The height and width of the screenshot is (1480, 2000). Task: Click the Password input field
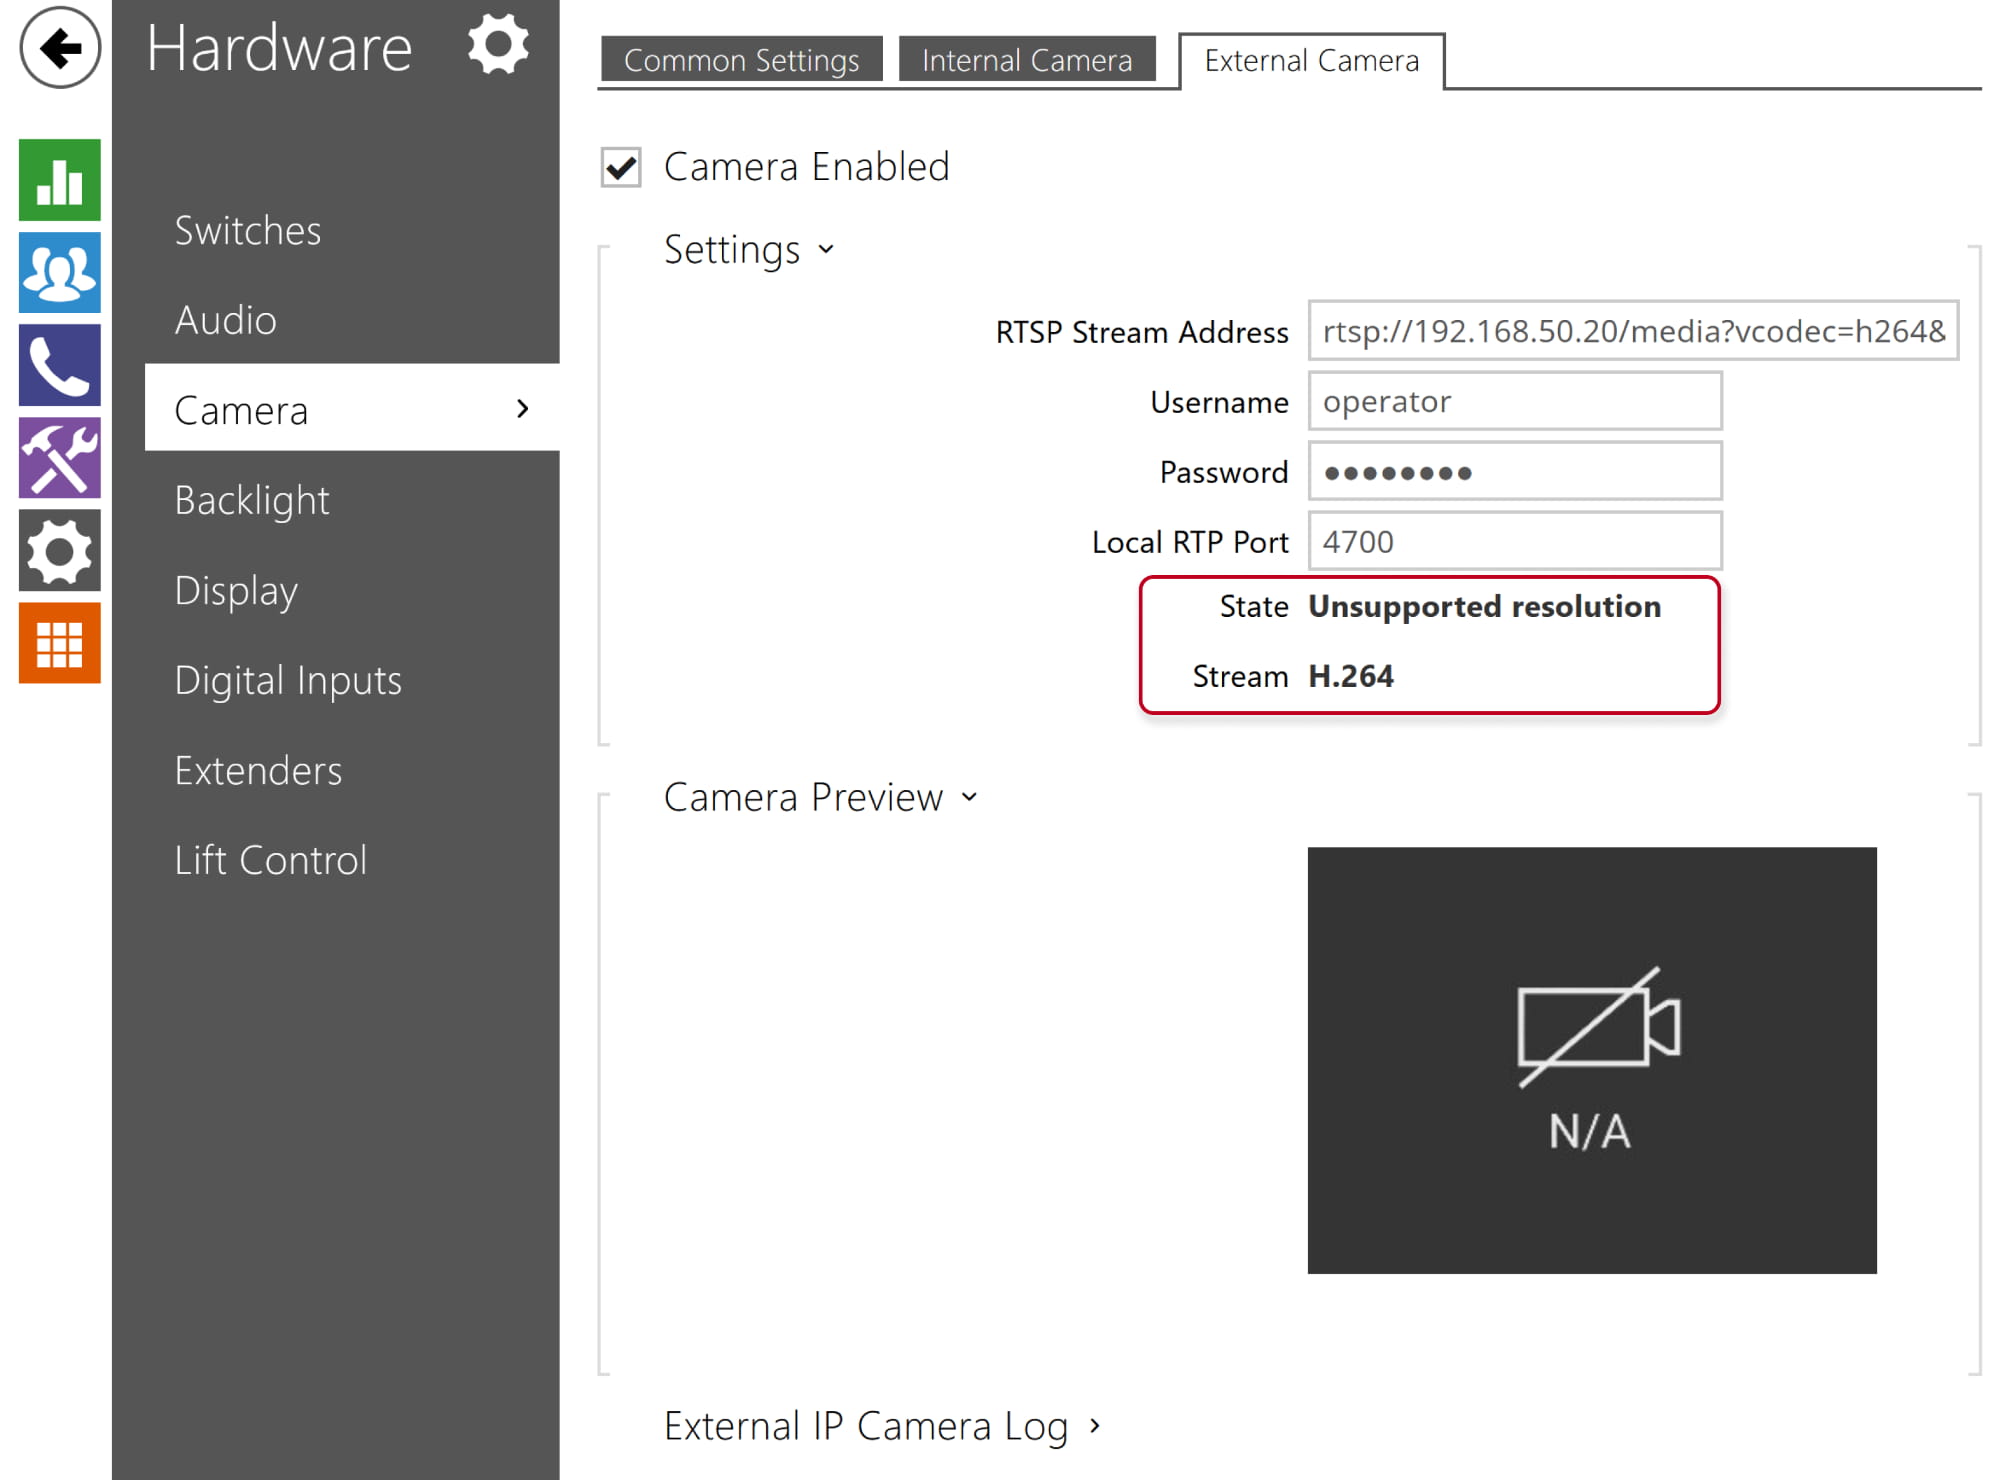[x=1515, y=471]
